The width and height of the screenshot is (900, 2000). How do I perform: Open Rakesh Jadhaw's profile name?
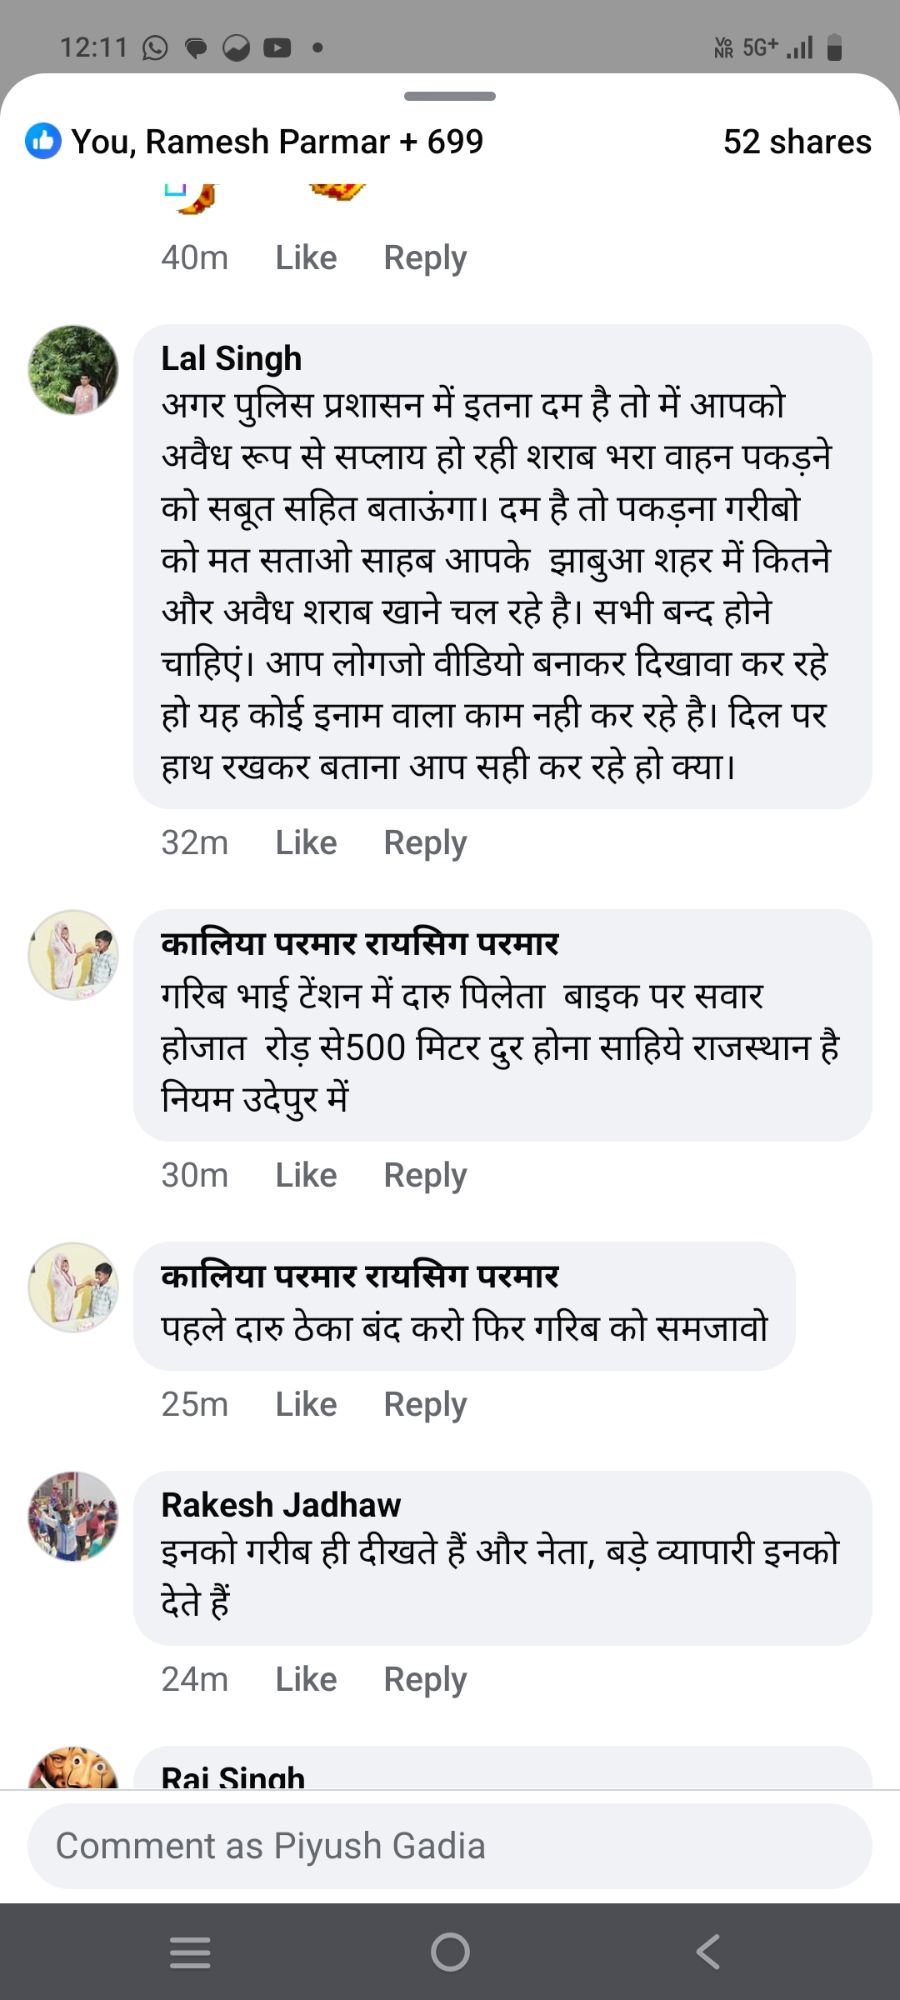pyautogui.click(x=281, y=1504)
